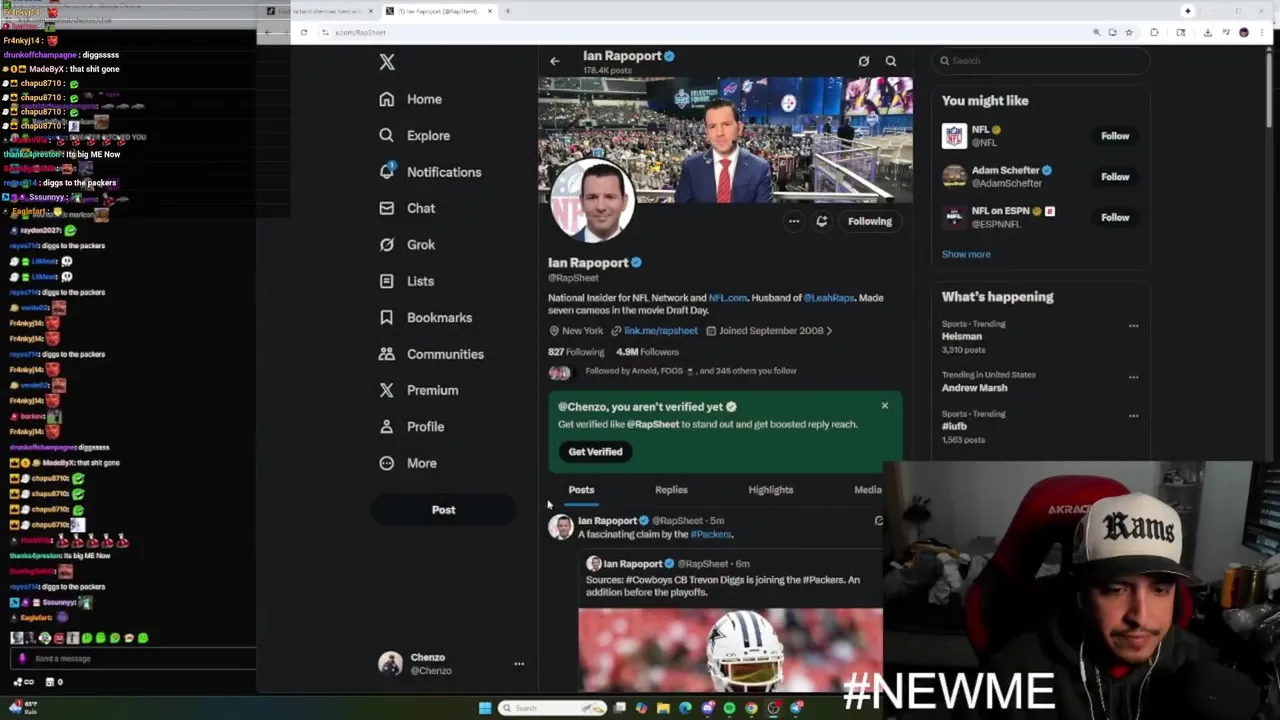Open the Trevon Diggs post image
The width and height of the screenshot is (1280, 720).
730,649
